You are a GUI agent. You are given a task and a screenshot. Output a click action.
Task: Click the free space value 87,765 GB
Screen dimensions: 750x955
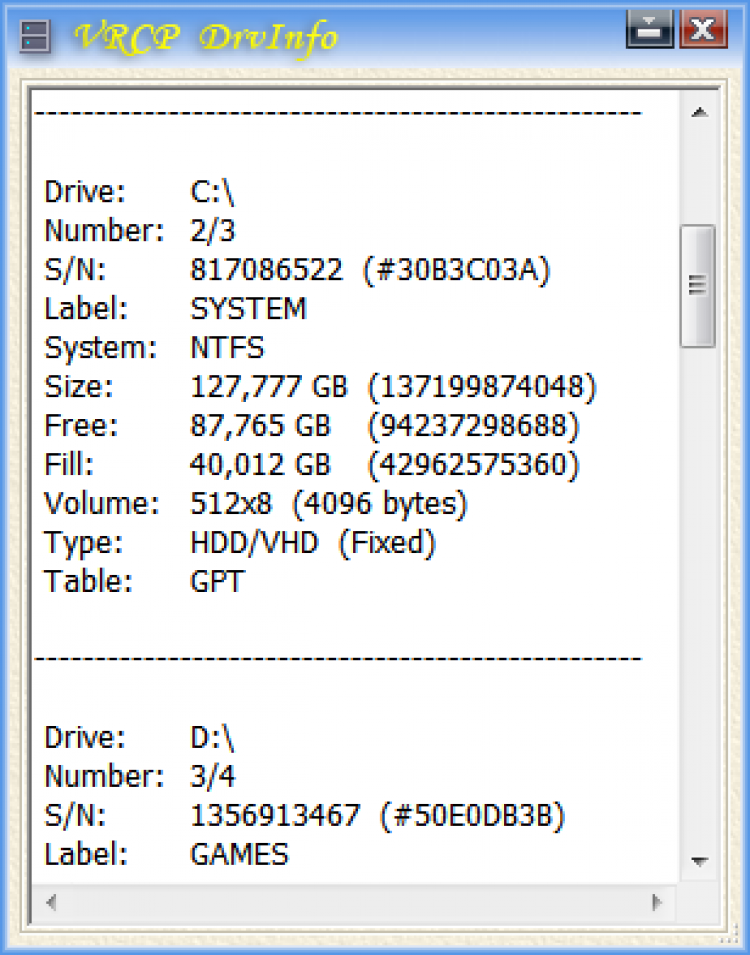[x=261, y=426]
